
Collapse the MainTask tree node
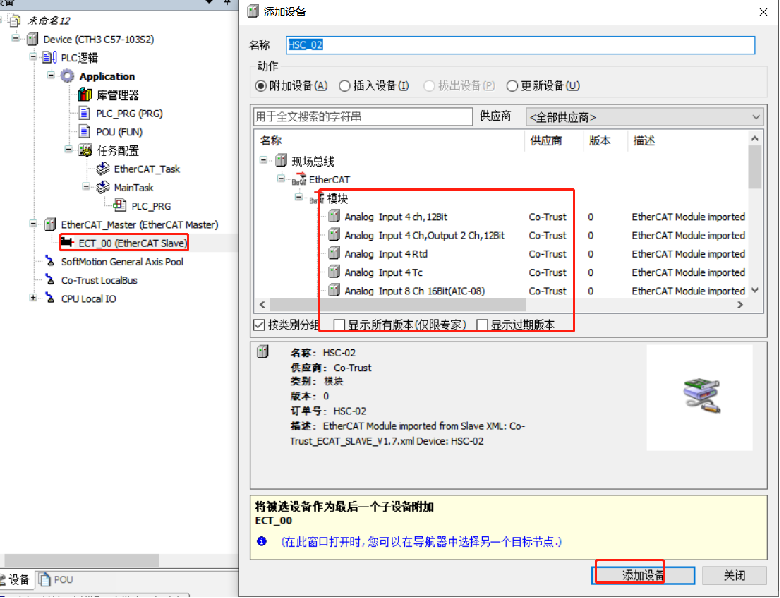(87, 187)
